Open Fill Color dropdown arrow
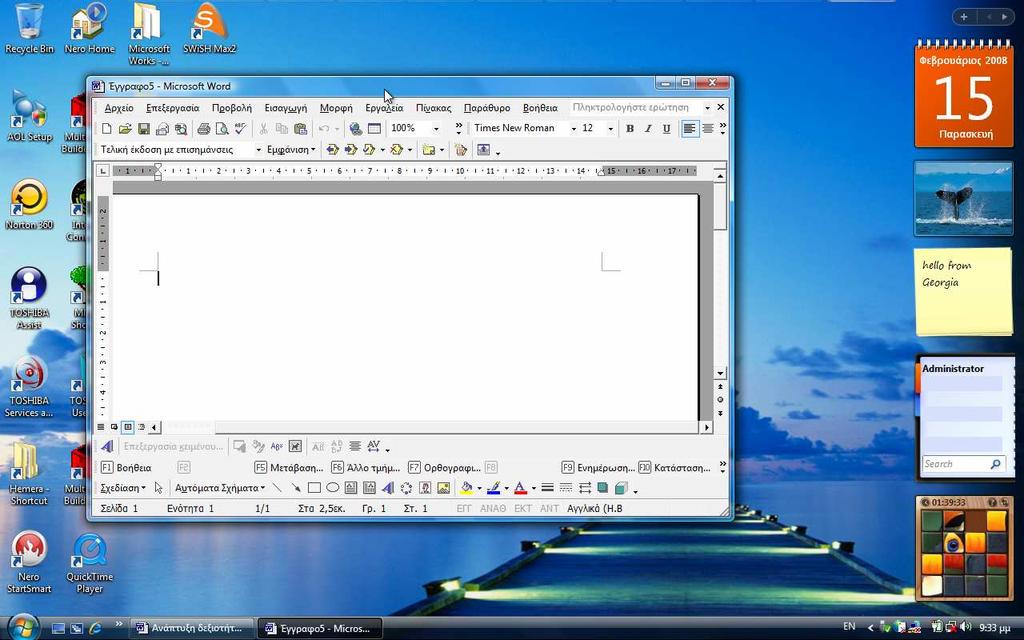 pyautogui.click(x=479, y=488)
